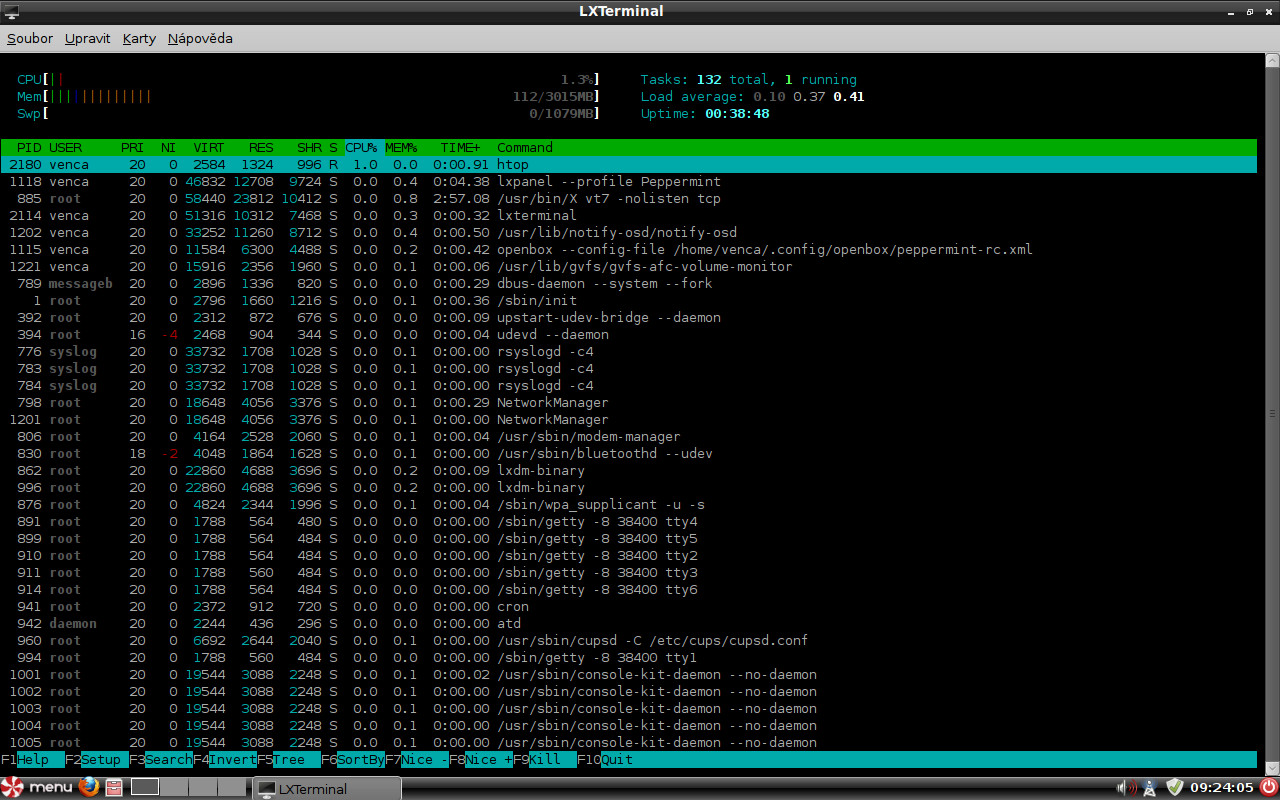Click the red power button icon
This screenshot has width=1280, height=800.
1269,787
